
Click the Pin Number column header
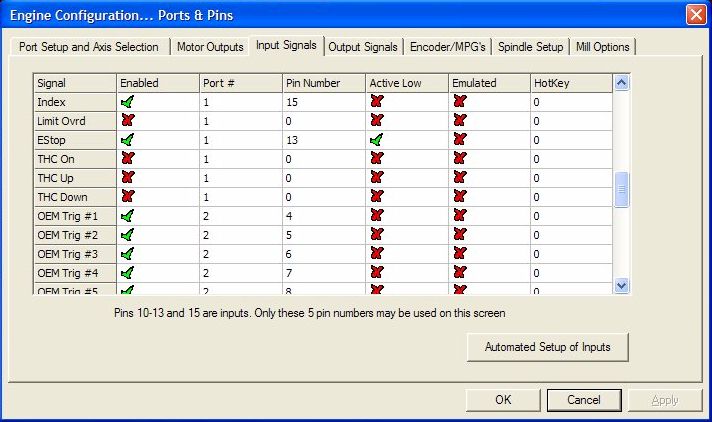coord(324,83)
